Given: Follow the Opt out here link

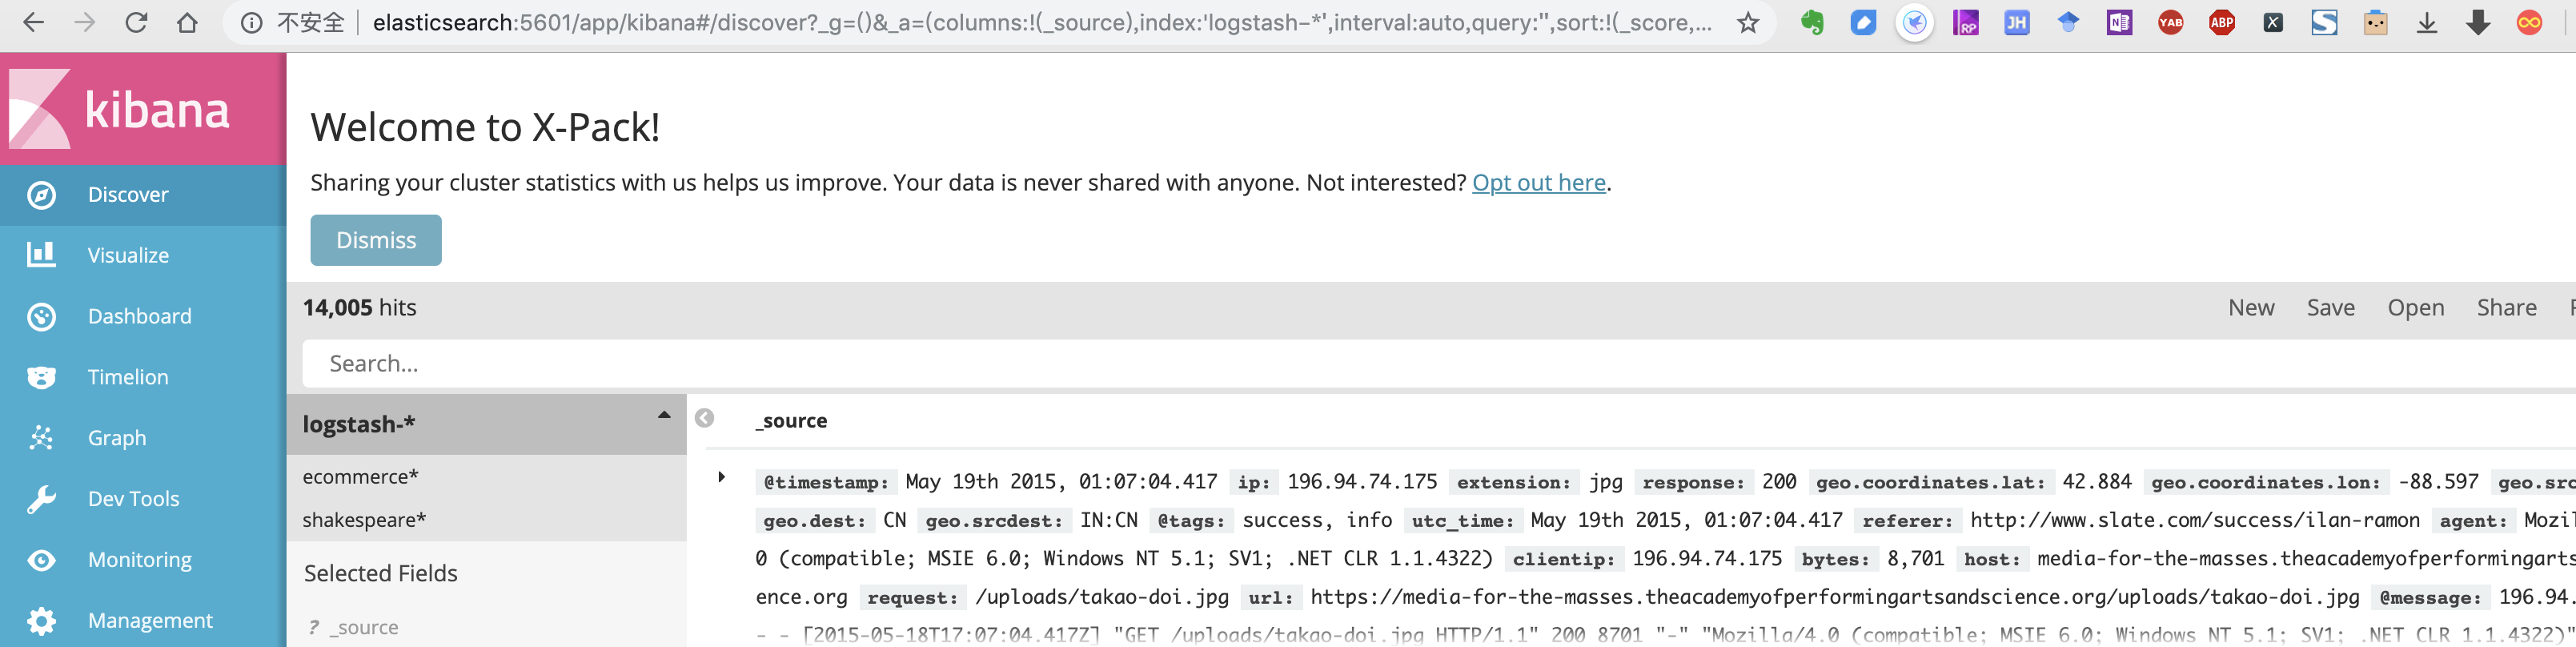Looking at the screenshot, I should coord(1538,183).
